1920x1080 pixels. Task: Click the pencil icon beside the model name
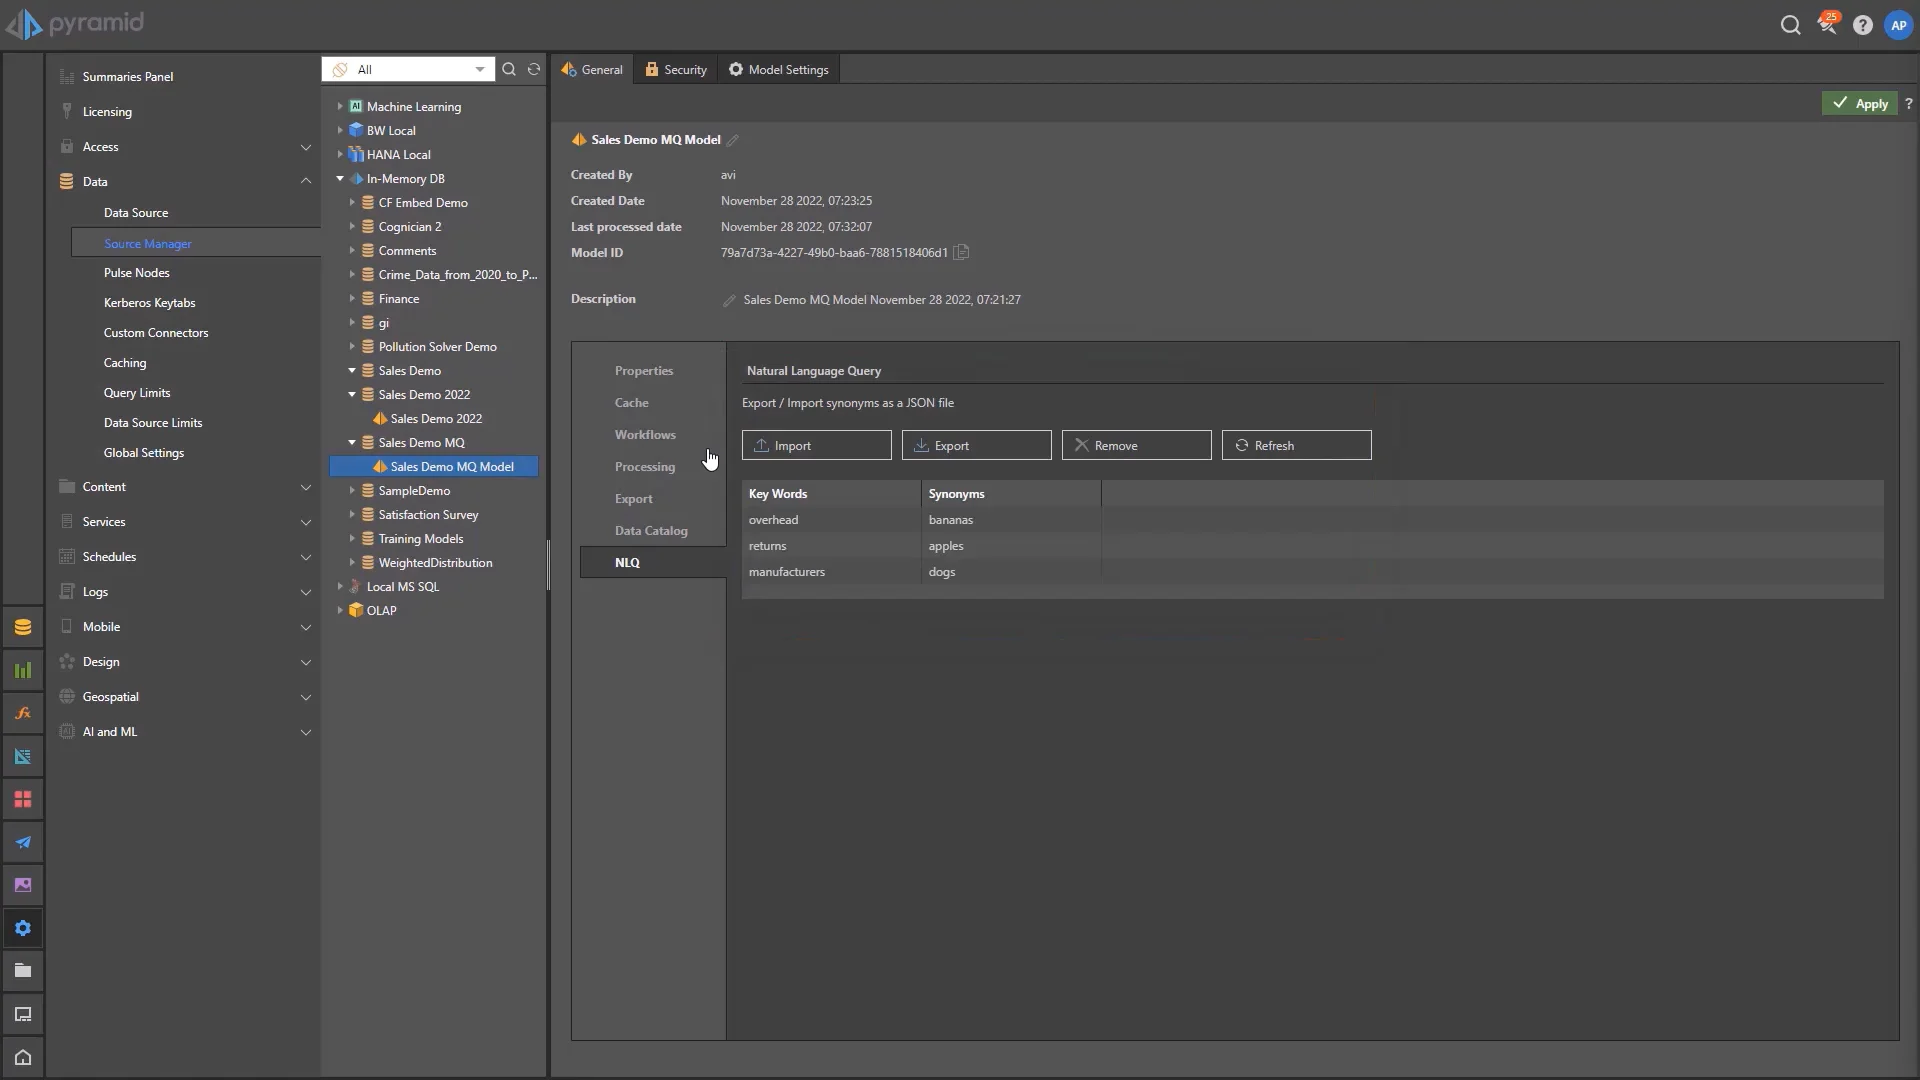(733, 140)
